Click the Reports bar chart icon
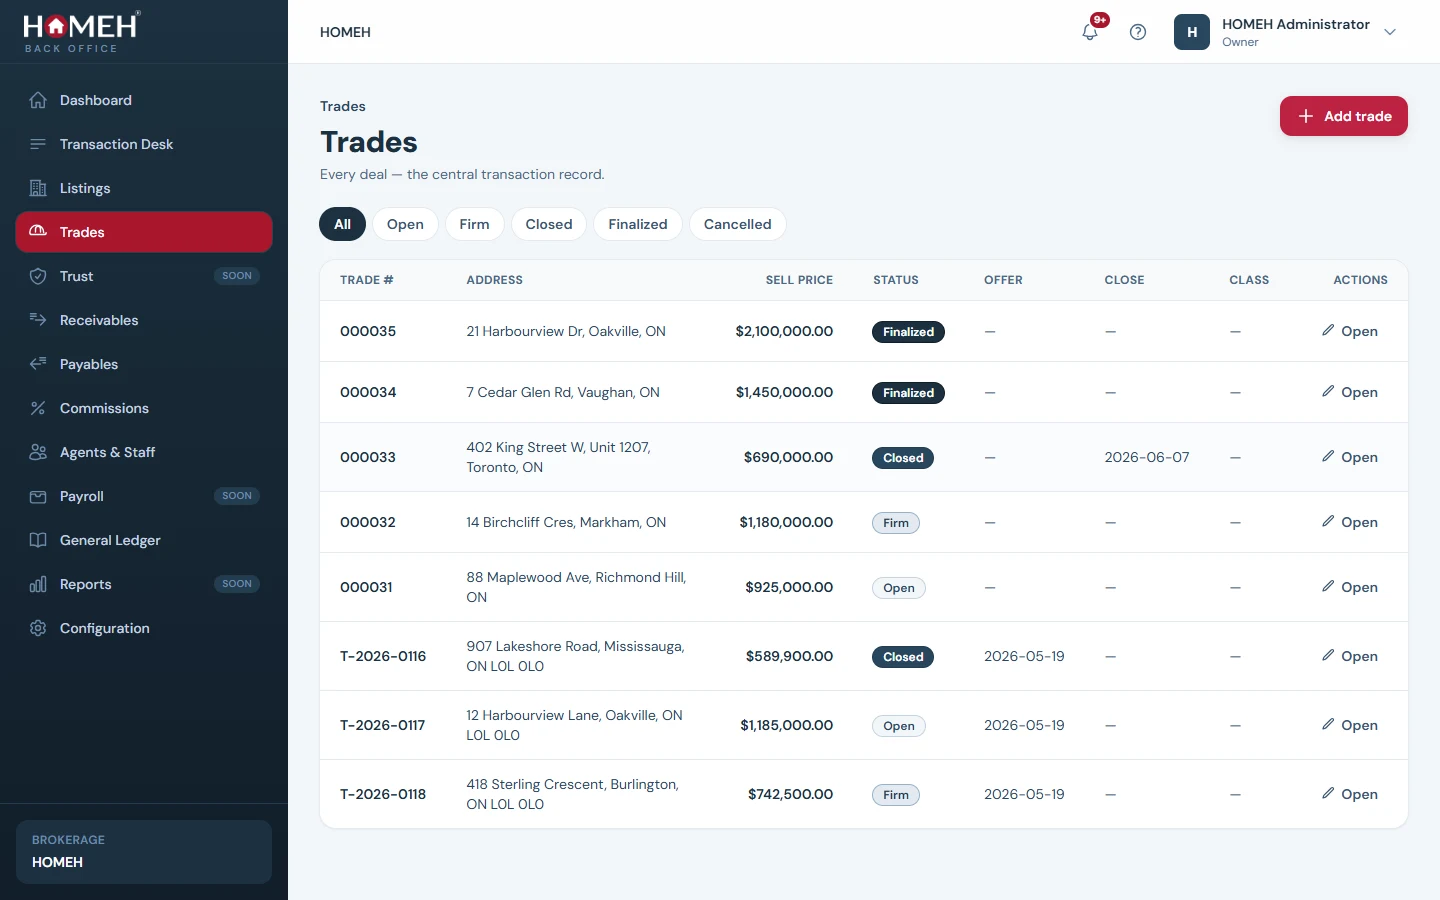Viewport: 1440px width, 900px height. coord(38,584)
